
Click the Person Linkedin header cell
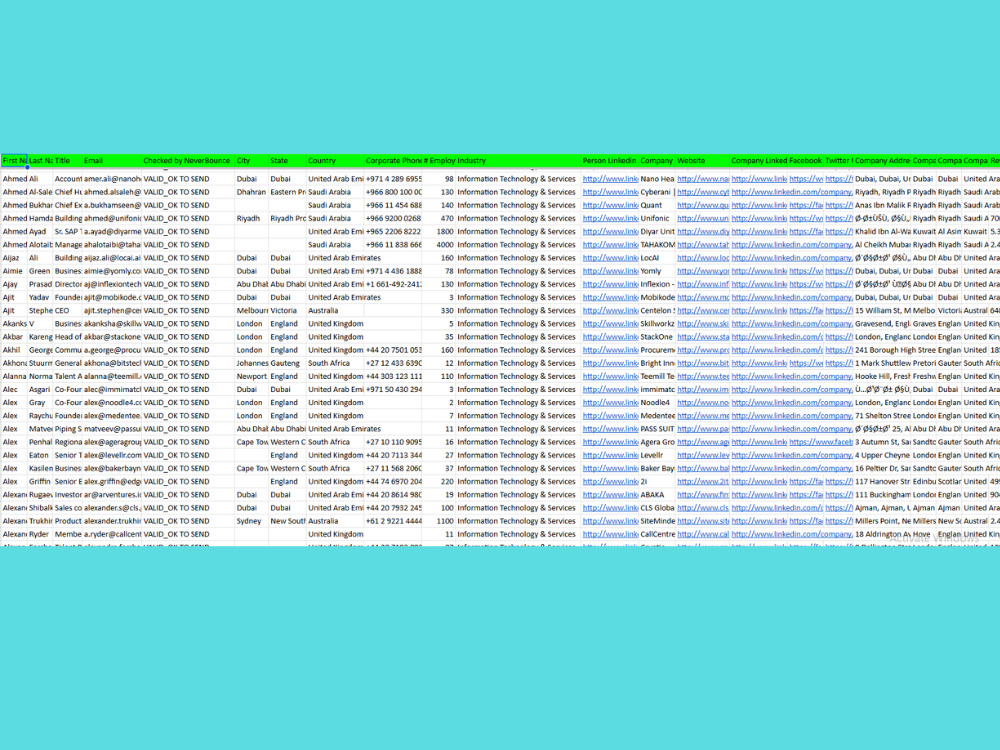(610, 161)
